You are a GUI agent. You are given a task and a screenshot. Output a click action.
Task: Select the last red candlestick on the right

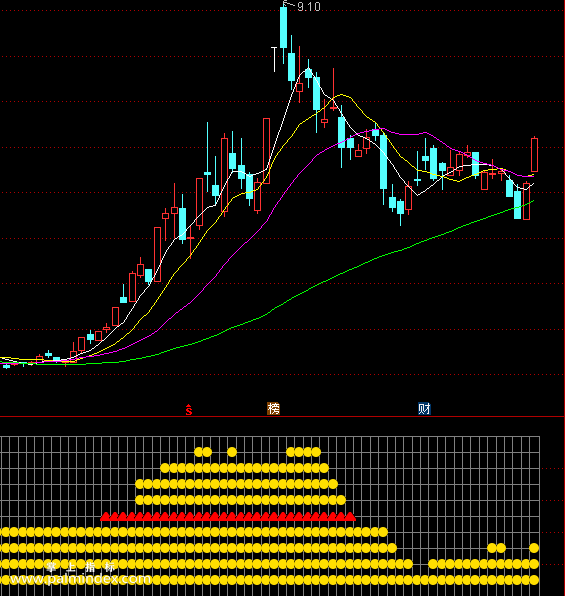point(534,155)
